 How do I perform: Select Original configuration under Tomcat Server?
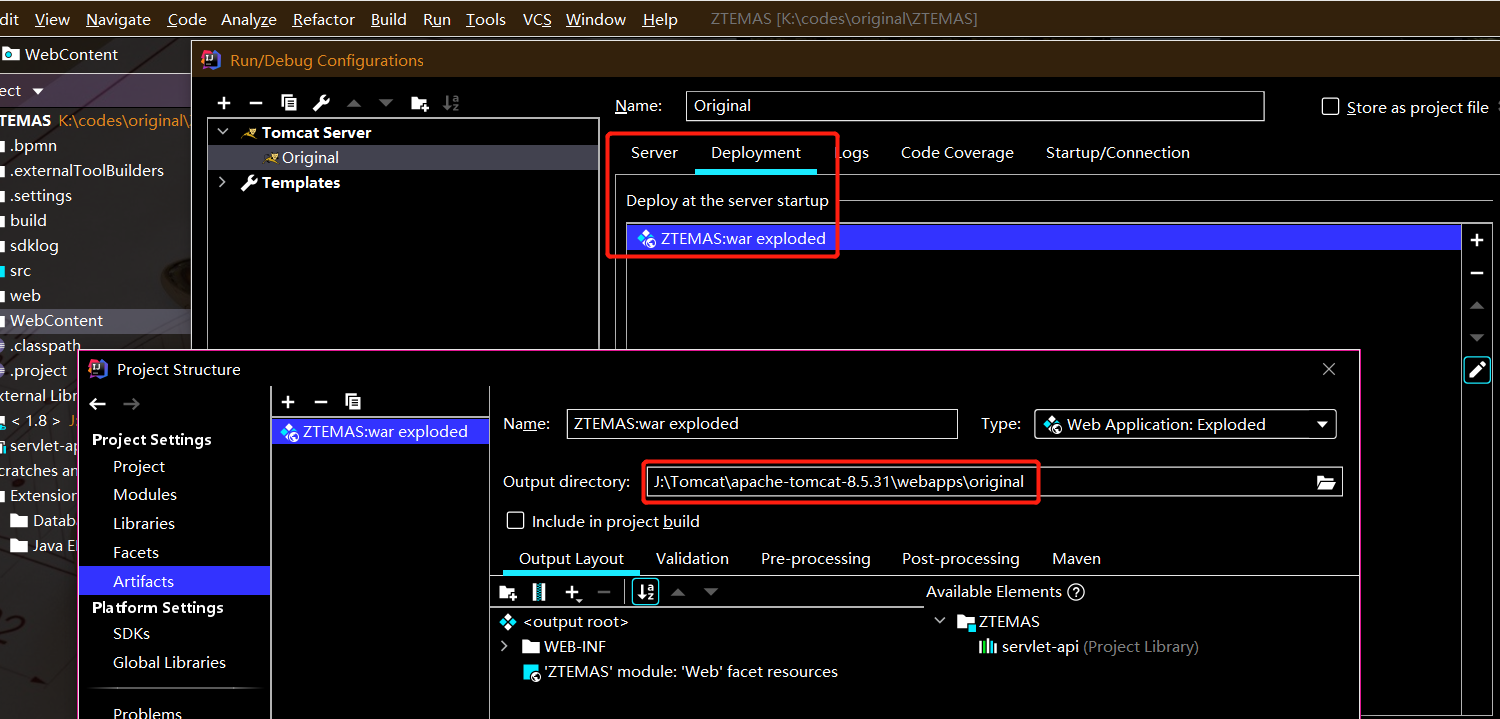(403, 158)
